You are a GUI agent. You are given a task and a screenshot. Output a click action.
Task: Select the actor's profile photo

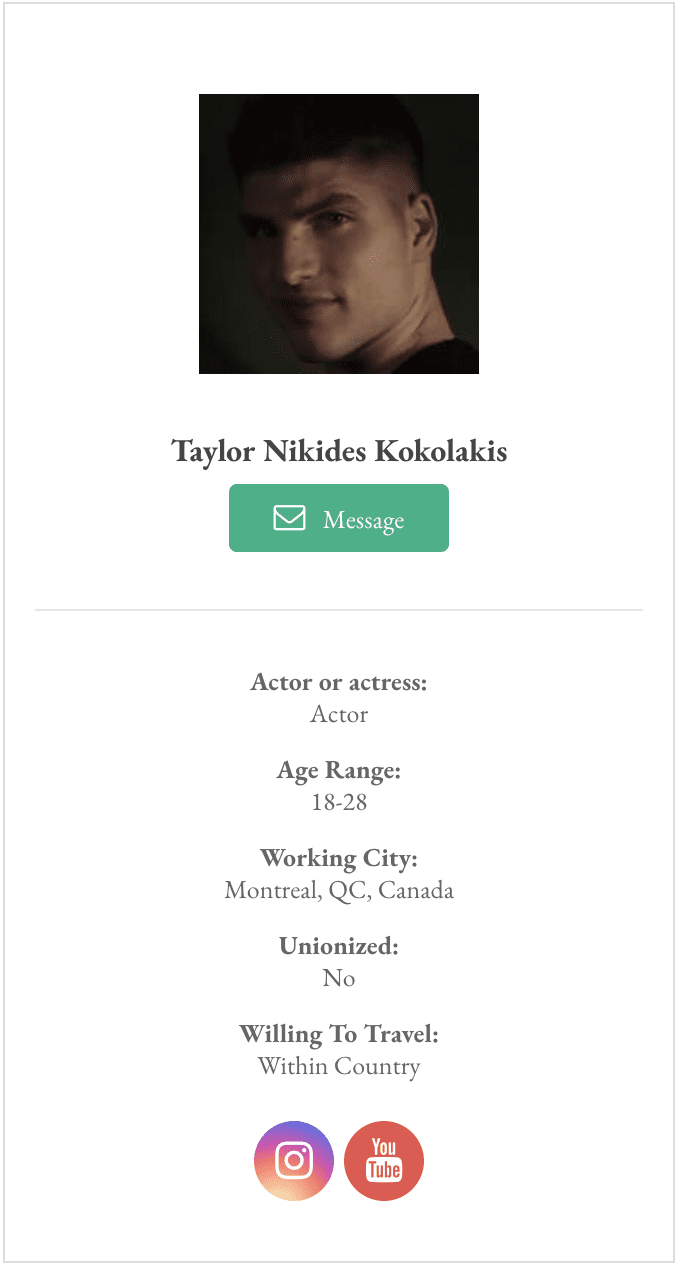[x=339, y=234]
